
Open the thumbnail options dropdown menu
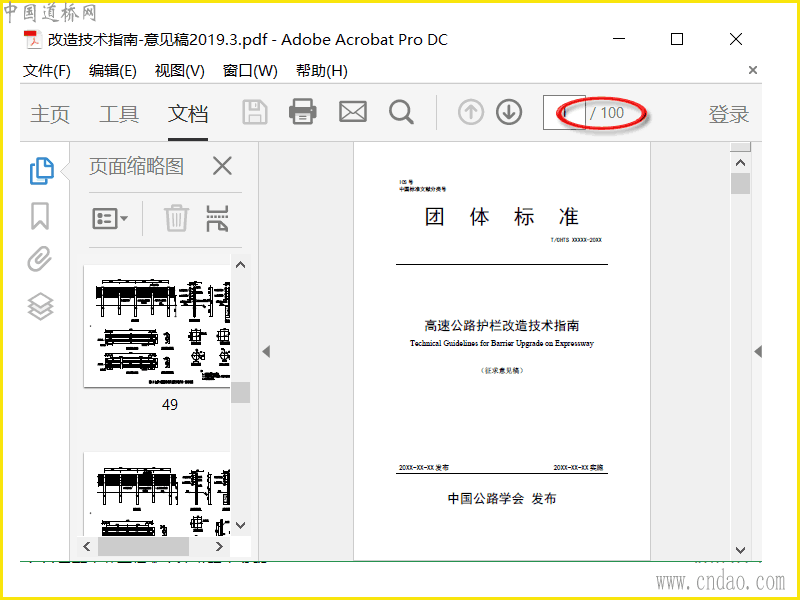[x=109, y=218]
